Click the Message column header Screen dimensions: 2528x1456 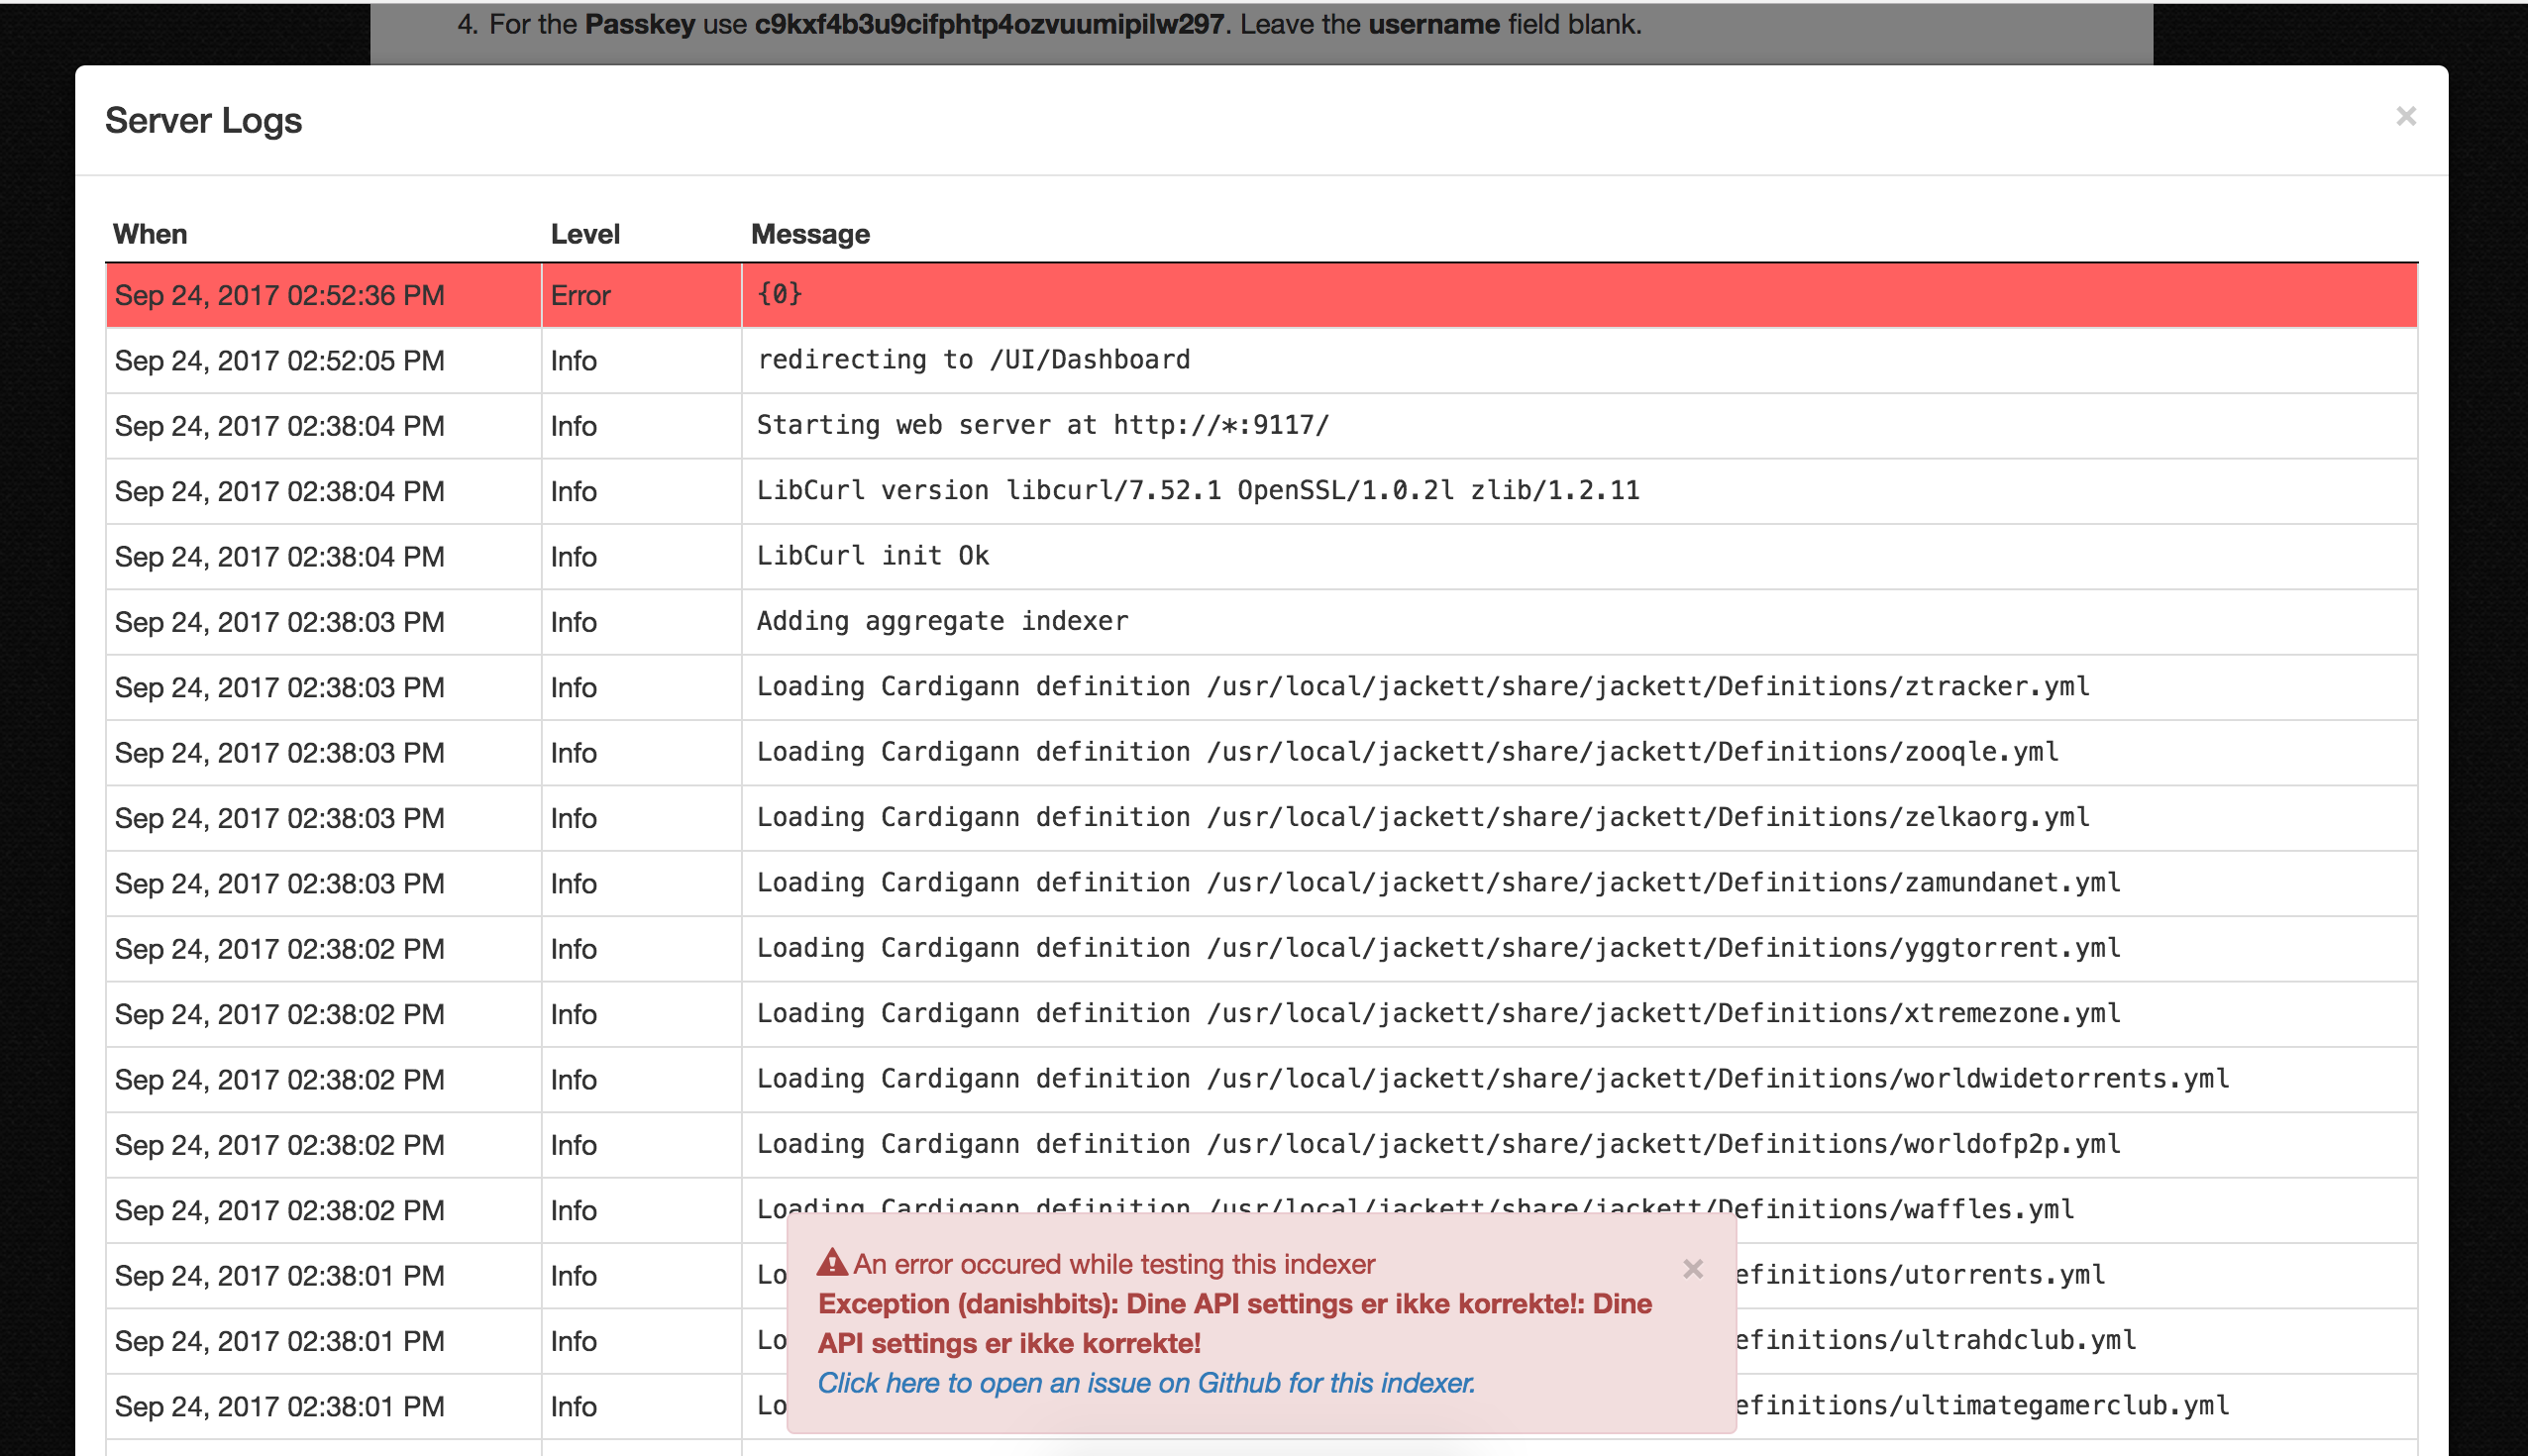pos(809,233)
